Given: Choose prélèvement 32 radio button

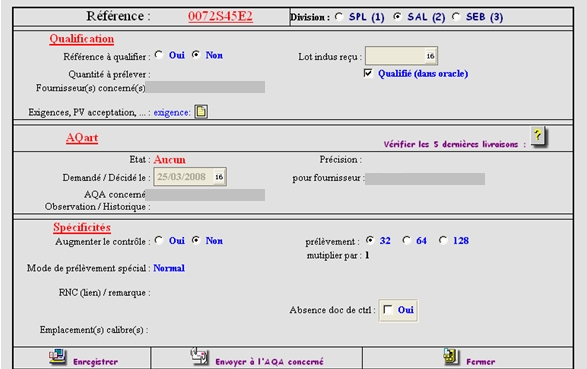Looking at the screenshot, I should click(370, 240).
